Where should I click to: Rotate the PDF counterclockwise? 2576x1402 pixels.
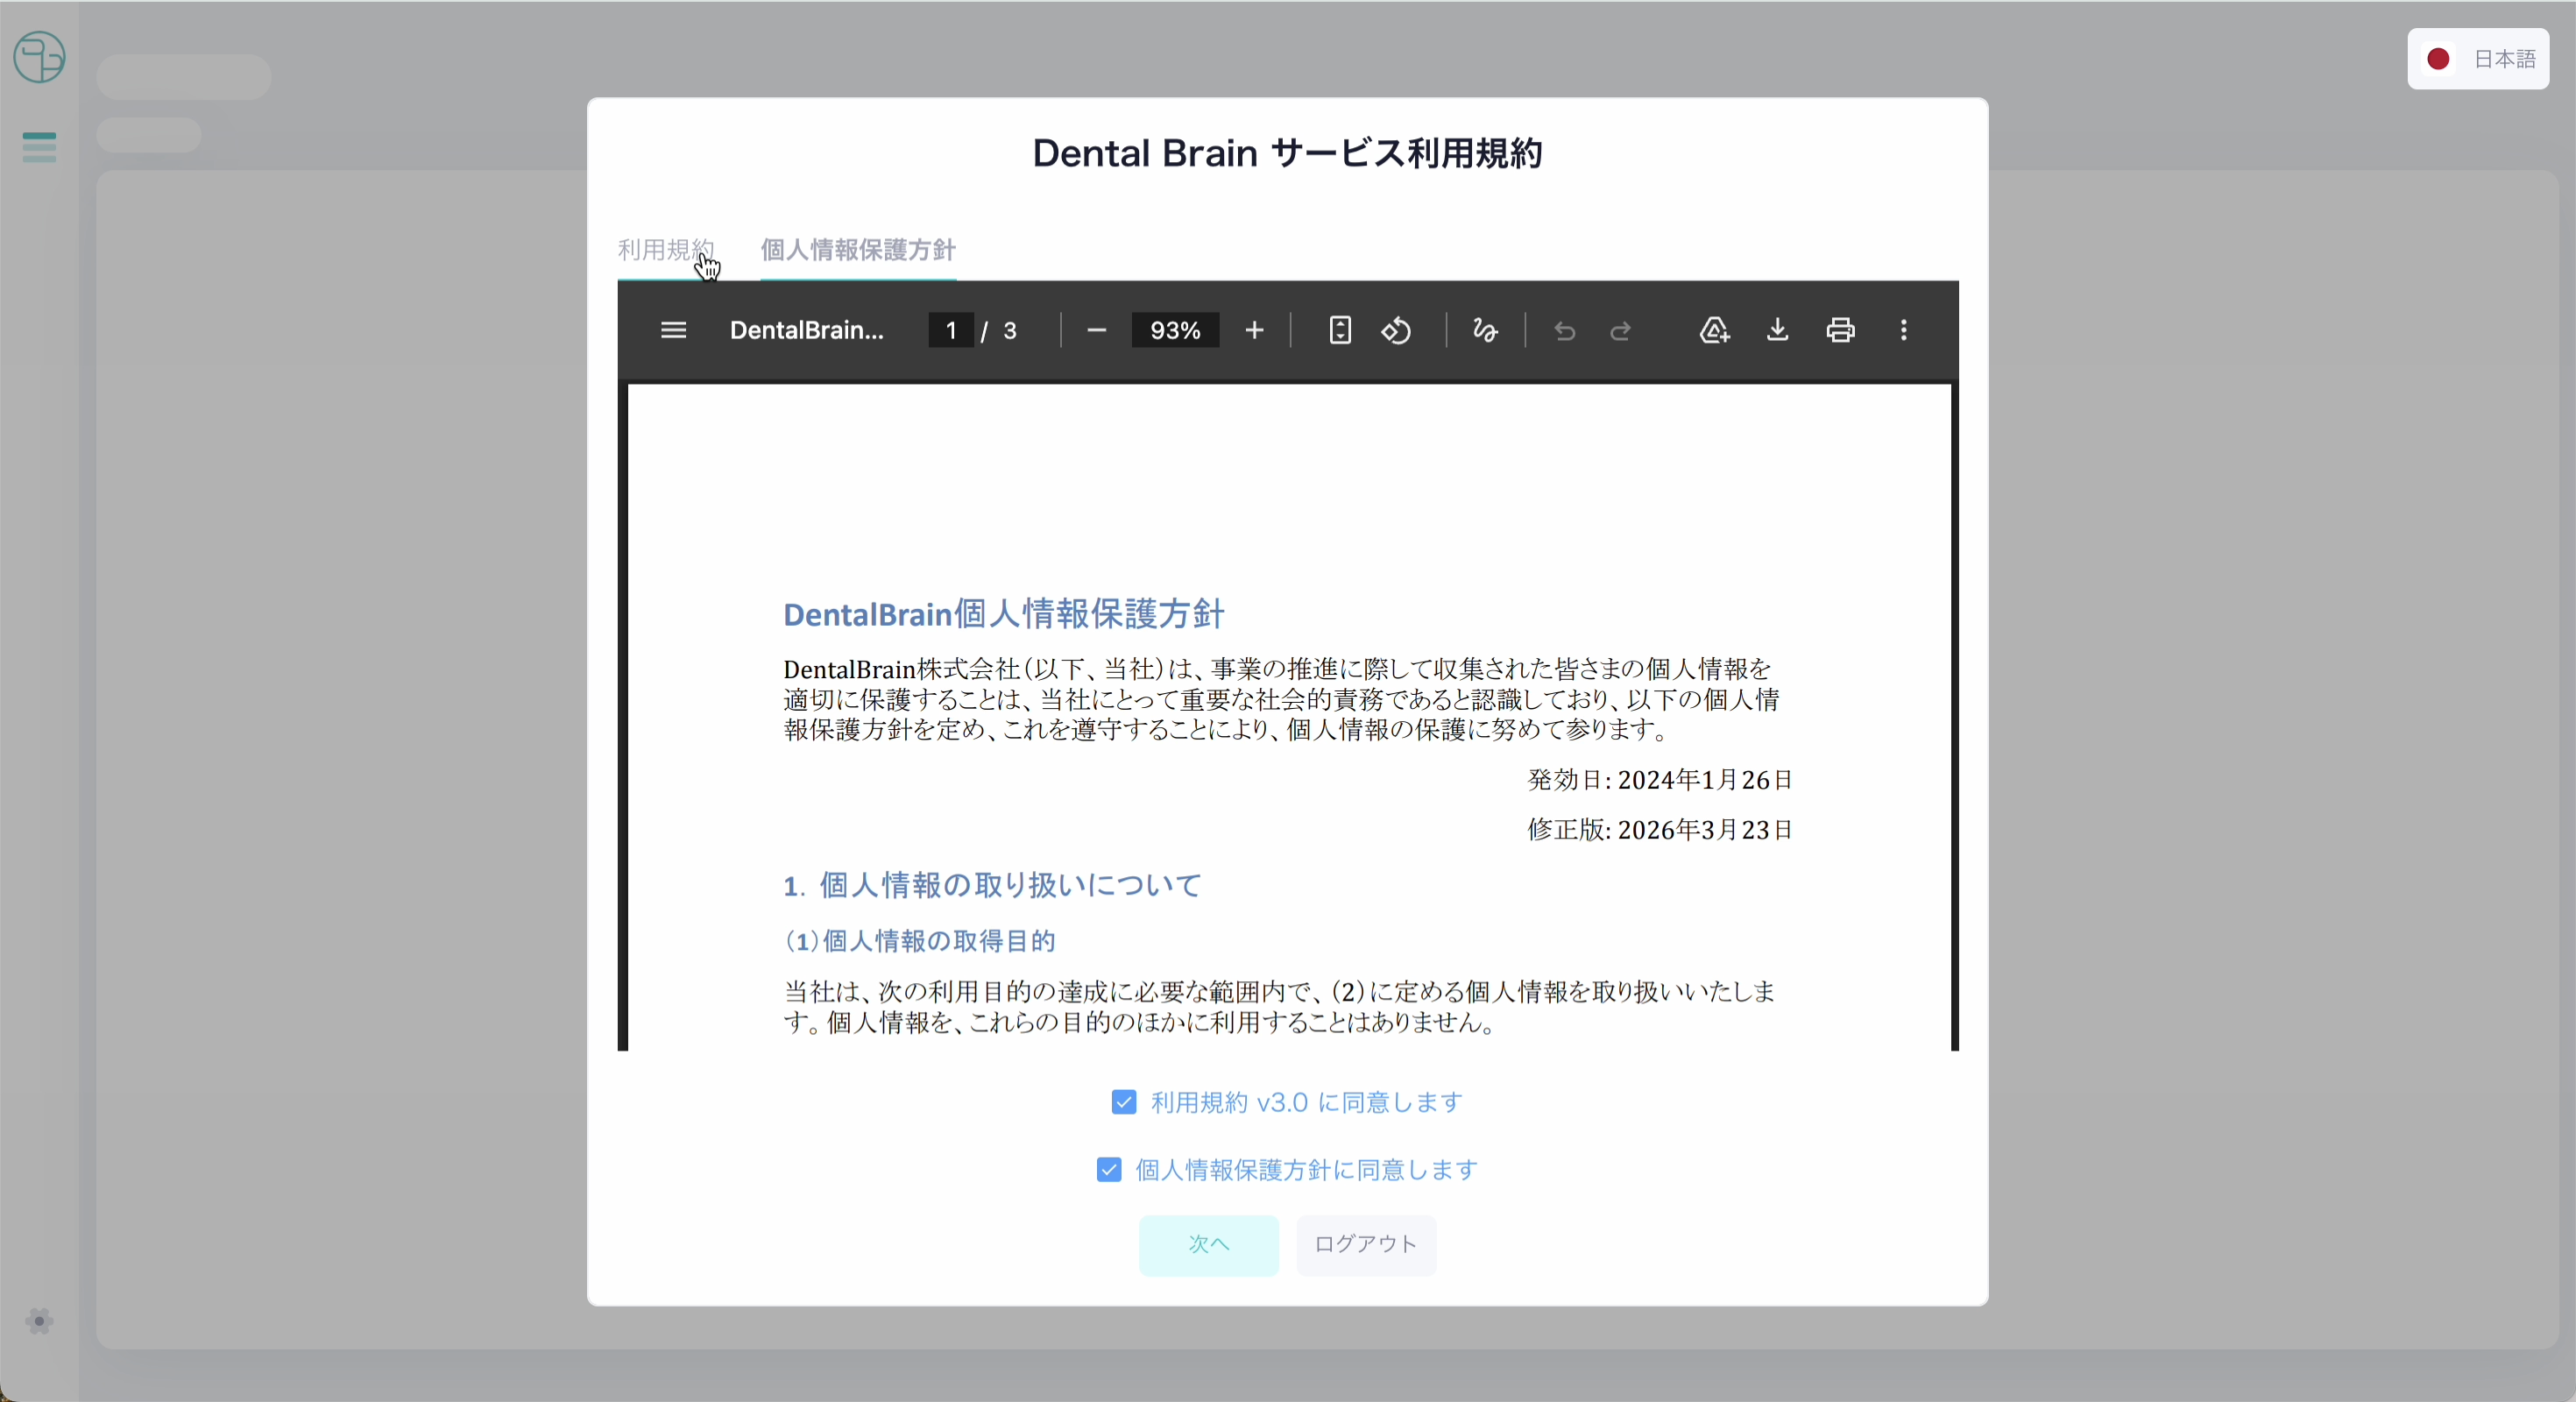(1397, 330)
